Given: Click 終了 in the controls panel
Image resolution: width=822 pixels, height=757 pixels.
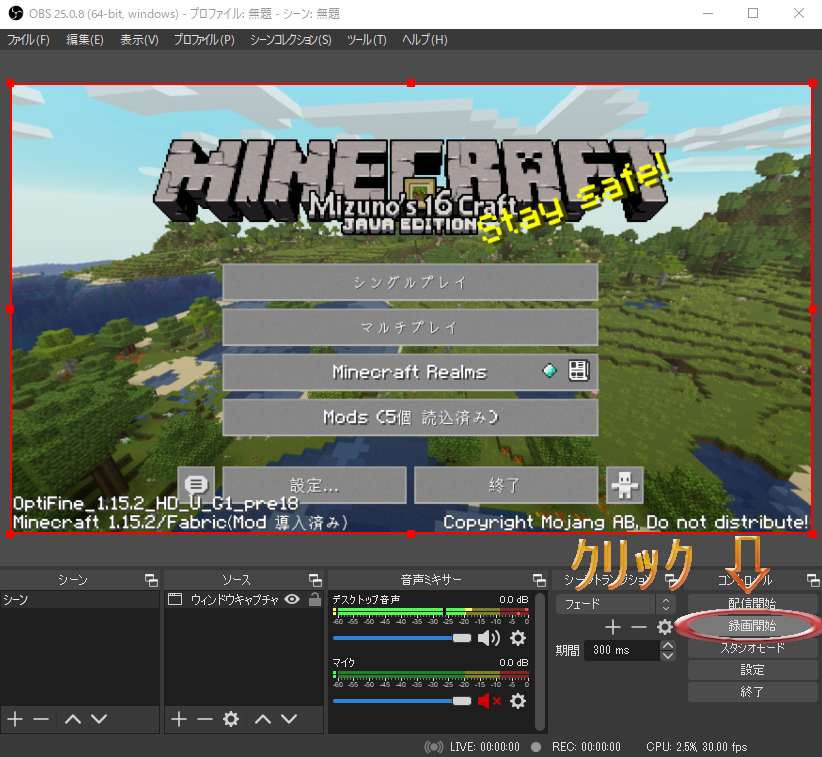Looking at the screenshot, I should click(x=752, y=691).
